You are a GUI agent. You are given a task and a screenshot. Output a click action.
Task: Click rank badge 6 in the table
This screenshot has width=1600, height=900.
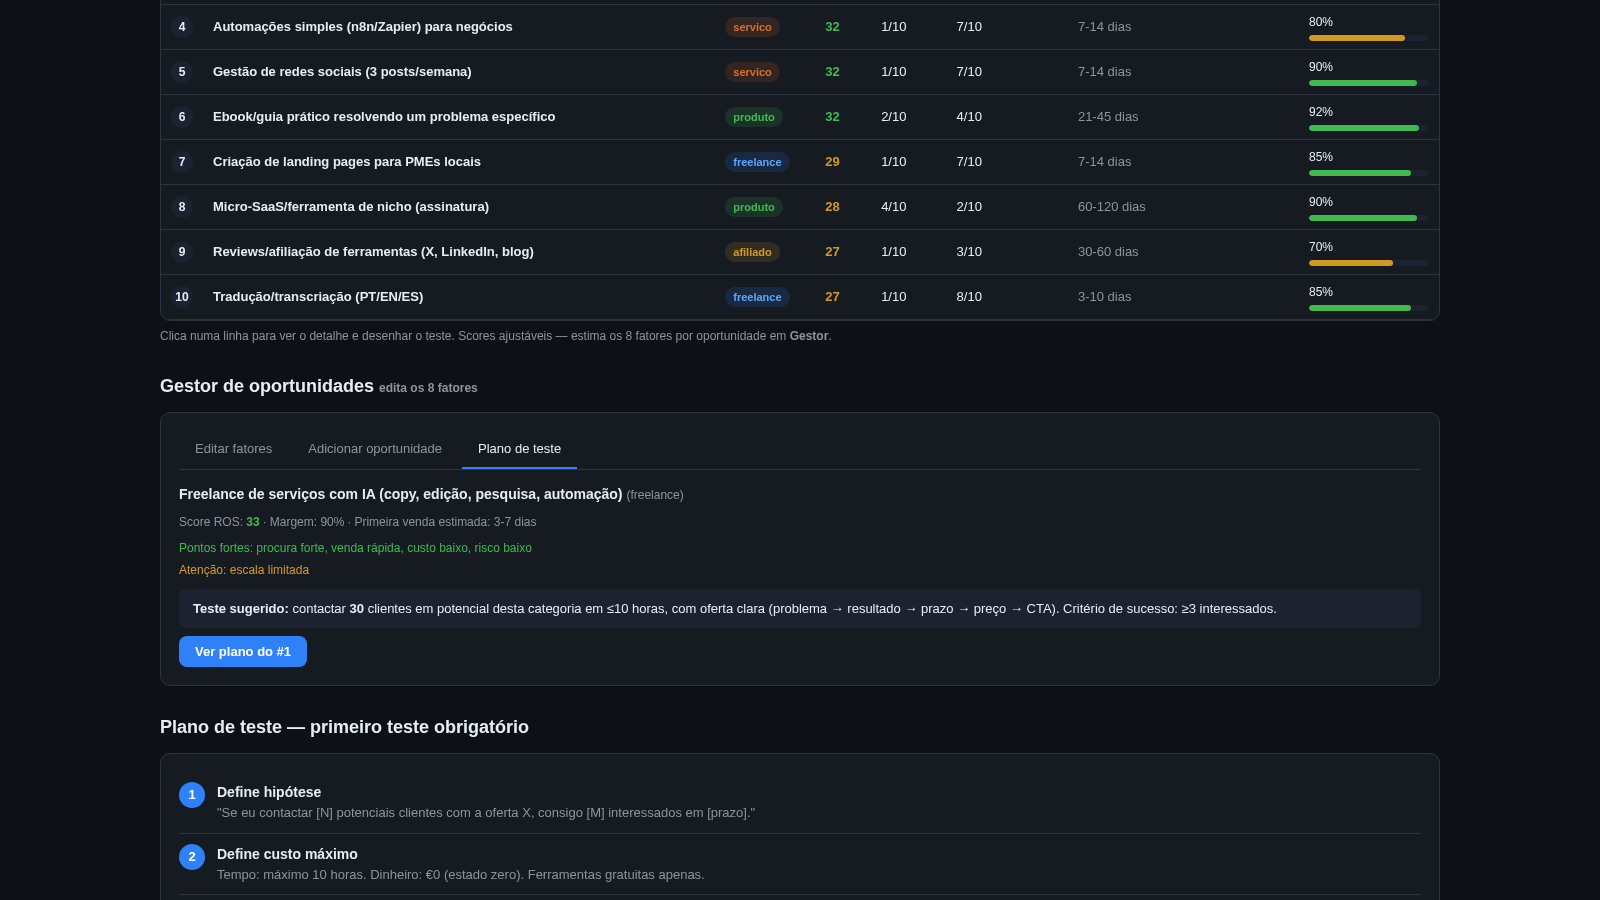[182, 117]
